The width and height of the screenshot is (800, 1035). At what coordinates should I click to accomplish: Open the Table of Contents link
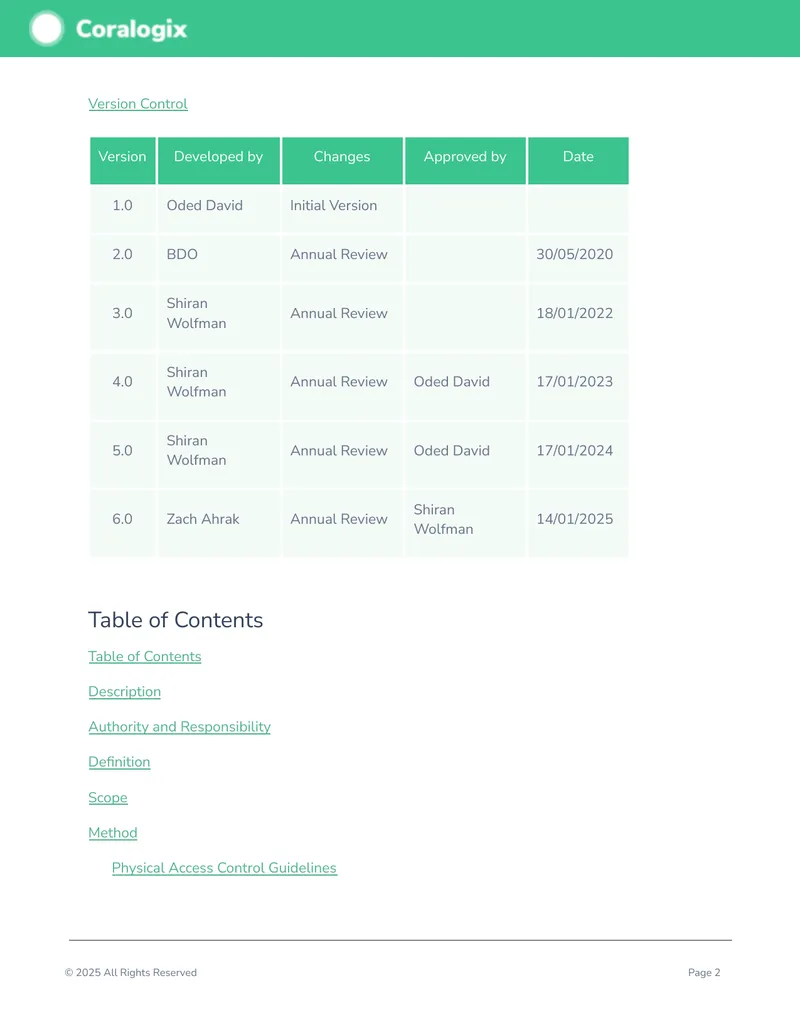click(x=145, y=656)
